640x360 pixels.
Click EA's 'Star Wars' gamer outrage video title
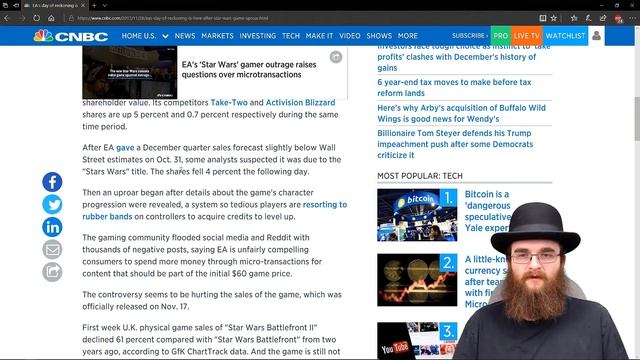(x=249, y=69)
